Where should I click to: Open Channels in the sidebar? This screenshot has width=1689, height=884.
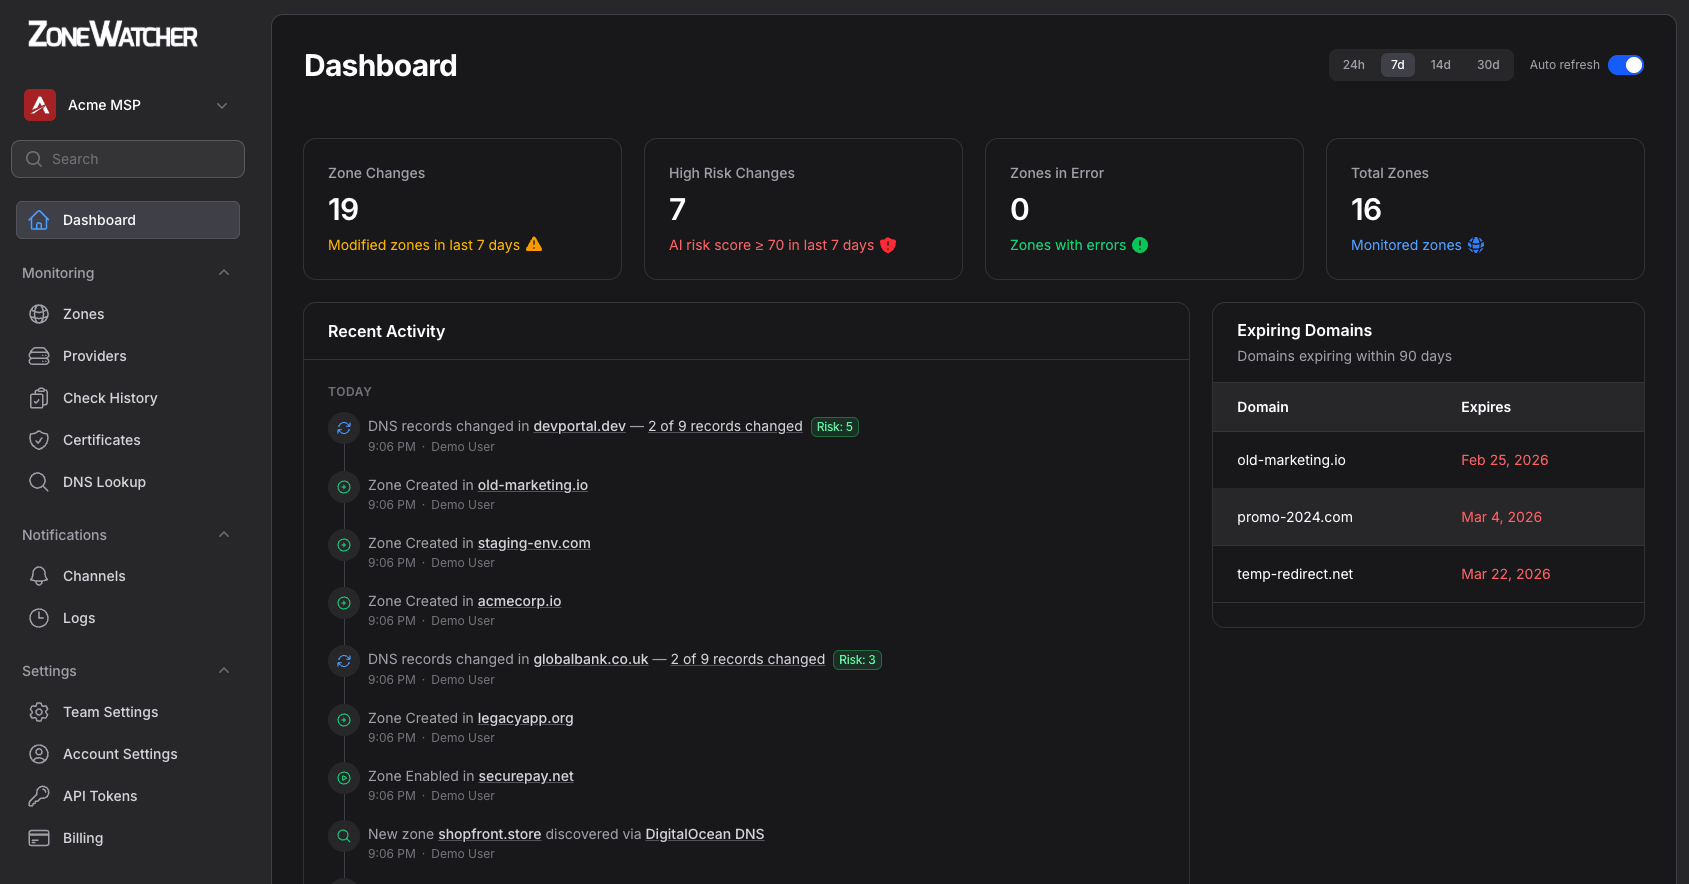(128, 576)
